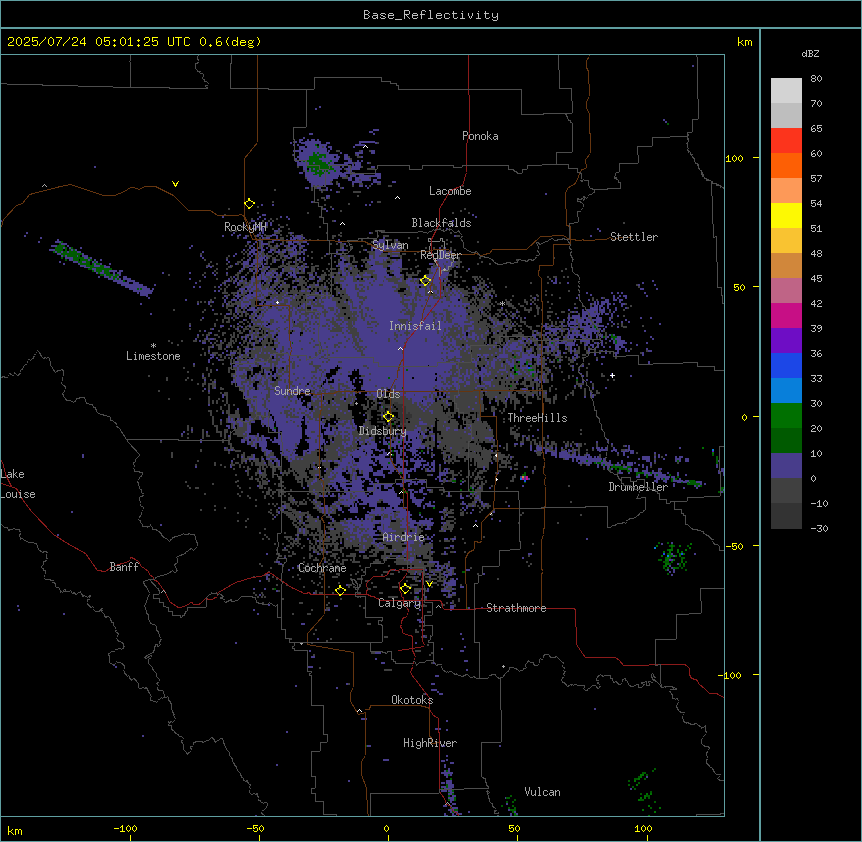Pick the dark blue 33–36 dBZ legend swatch
Image resolution: width=862 pixels, height=842 pixels.
pos(786,365)
